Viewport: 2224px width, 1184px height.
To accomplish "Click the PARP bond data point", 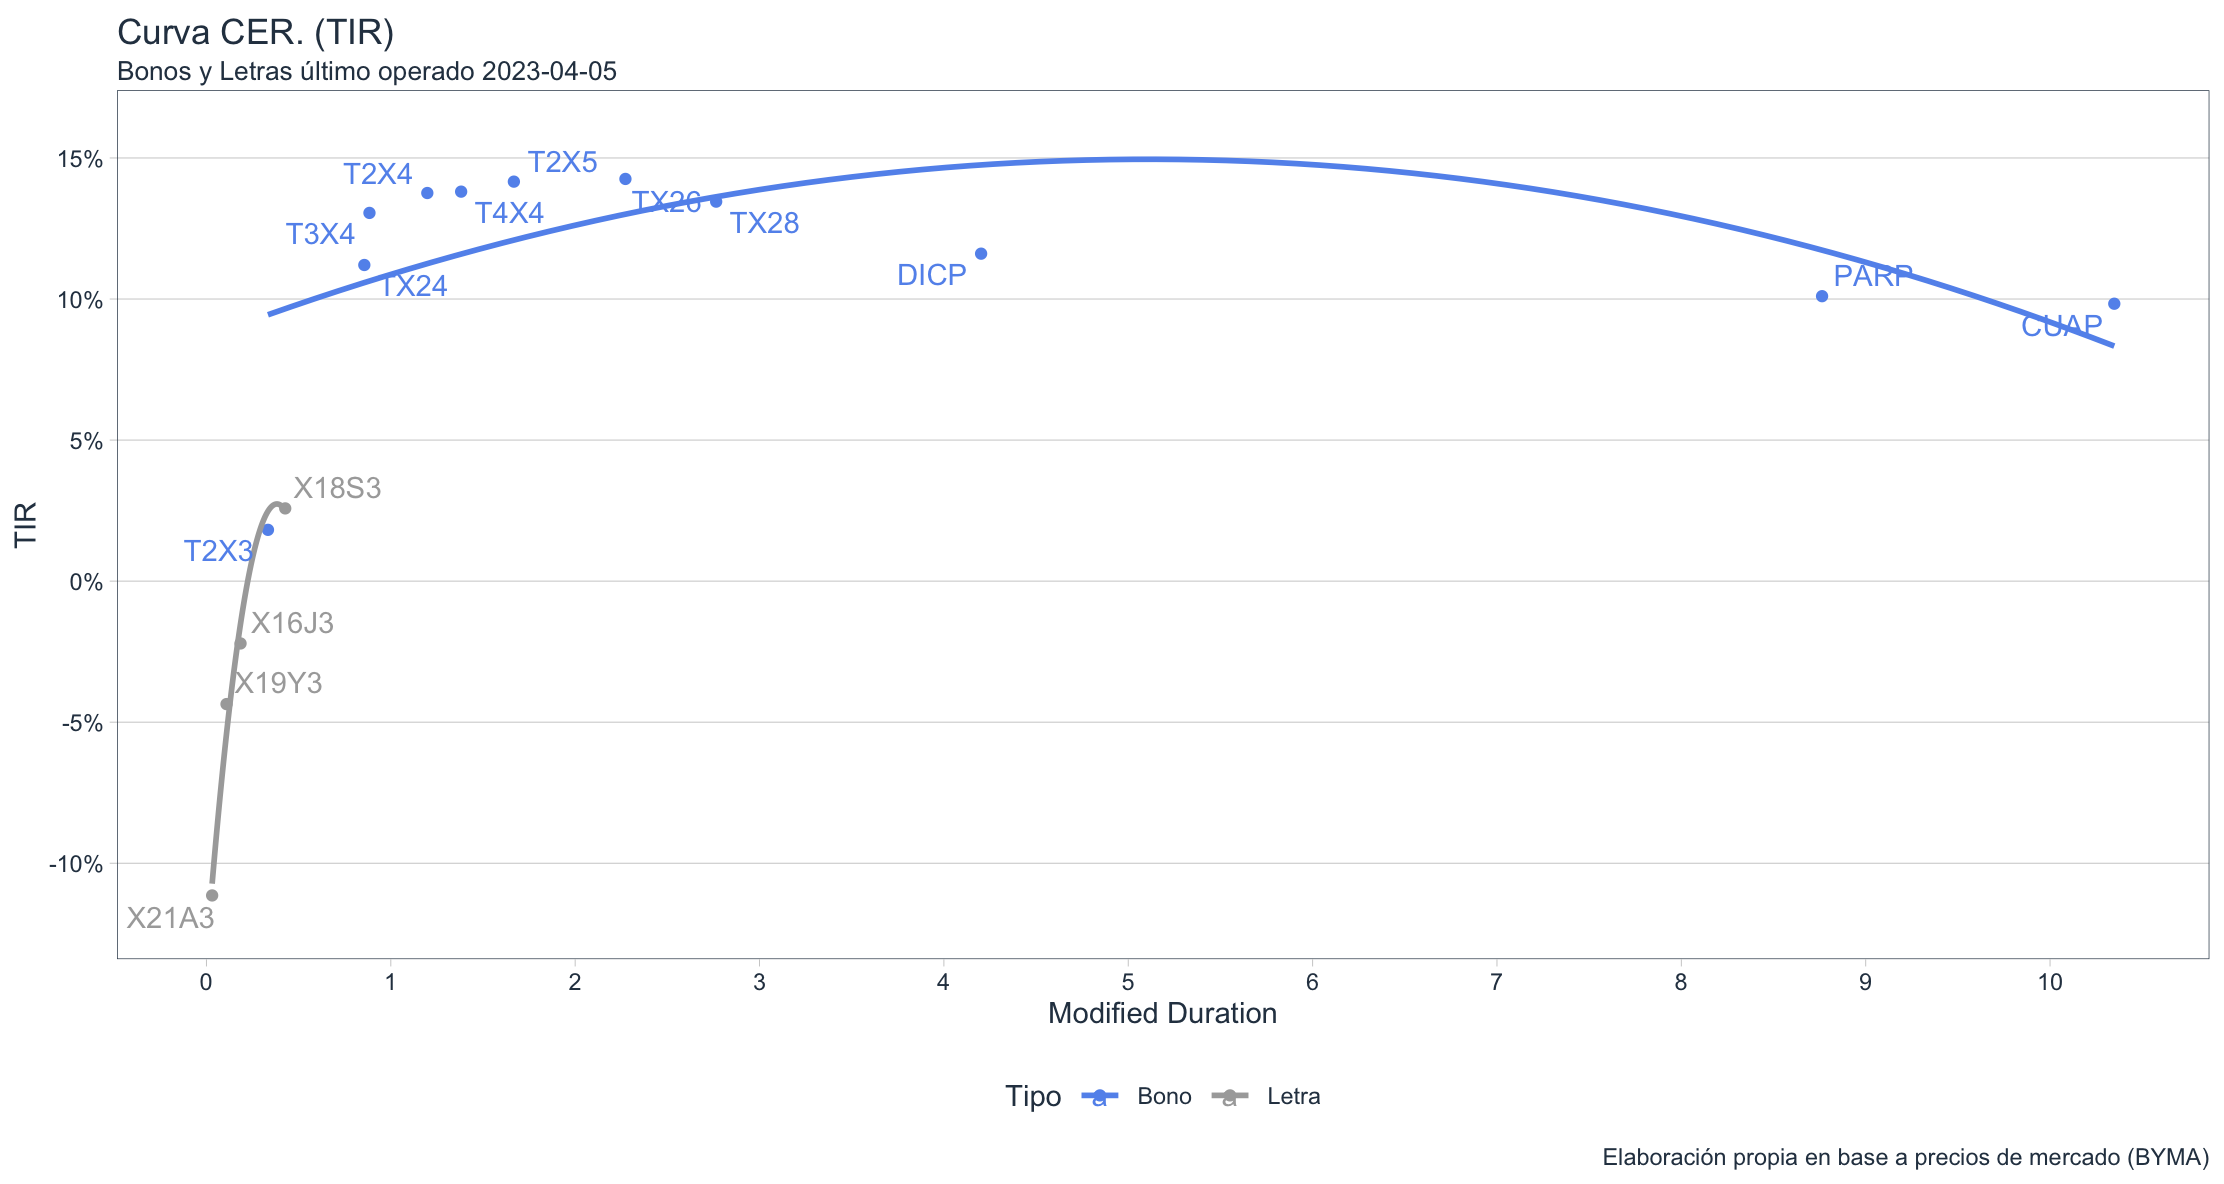I will click(1822, 296).
